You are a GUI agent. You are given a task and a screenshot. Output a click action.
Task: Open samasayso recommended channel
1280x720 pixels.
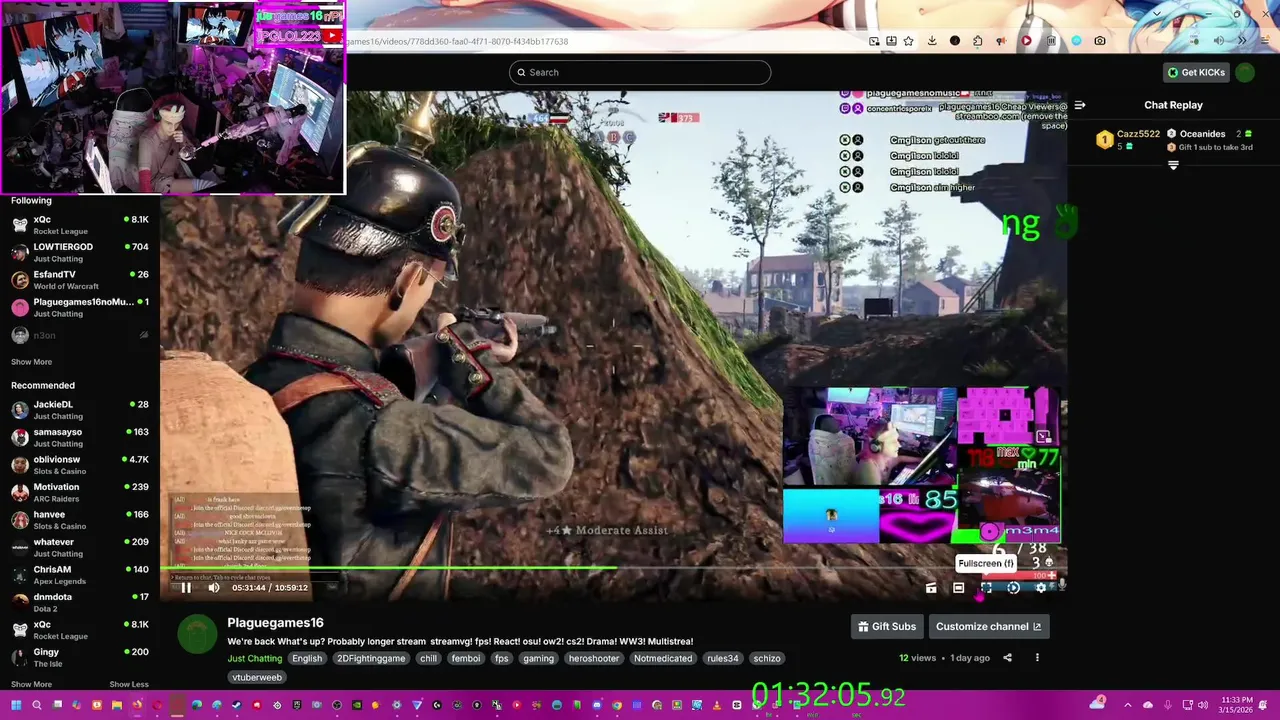point(80,437)
